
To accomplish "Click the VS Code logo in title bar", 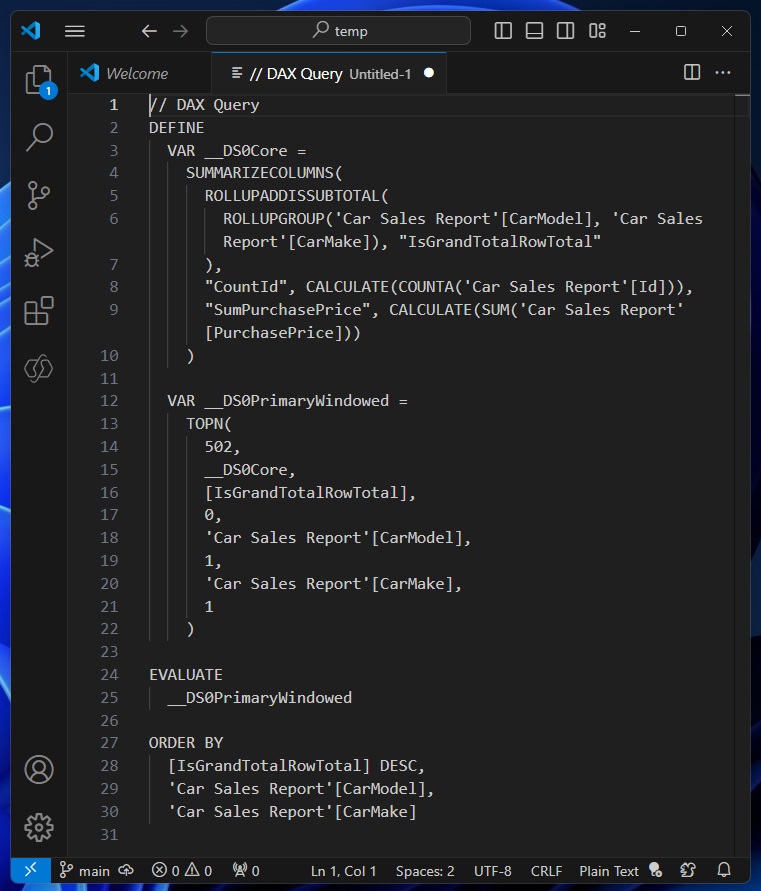I will [x=31, y=31].
